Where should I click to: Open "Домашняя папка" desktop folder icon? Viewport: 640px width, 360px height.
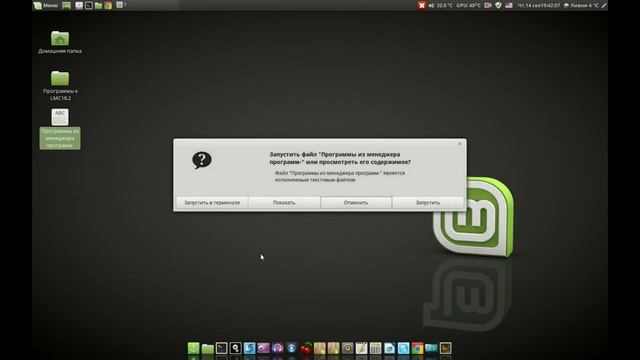click(x=60, y=42)
